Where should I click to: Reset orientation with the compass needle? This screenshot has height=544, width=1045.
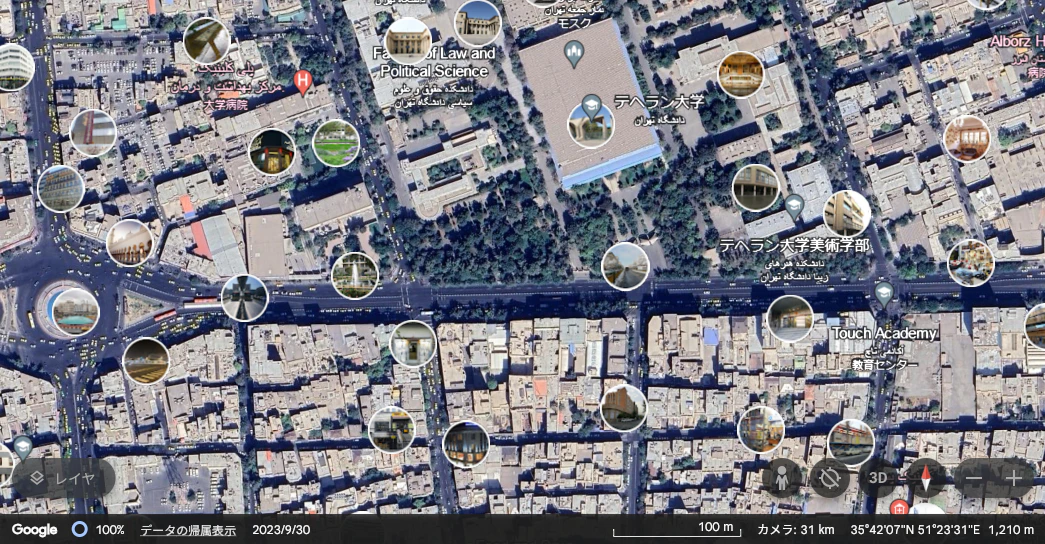tap(925, 478)
